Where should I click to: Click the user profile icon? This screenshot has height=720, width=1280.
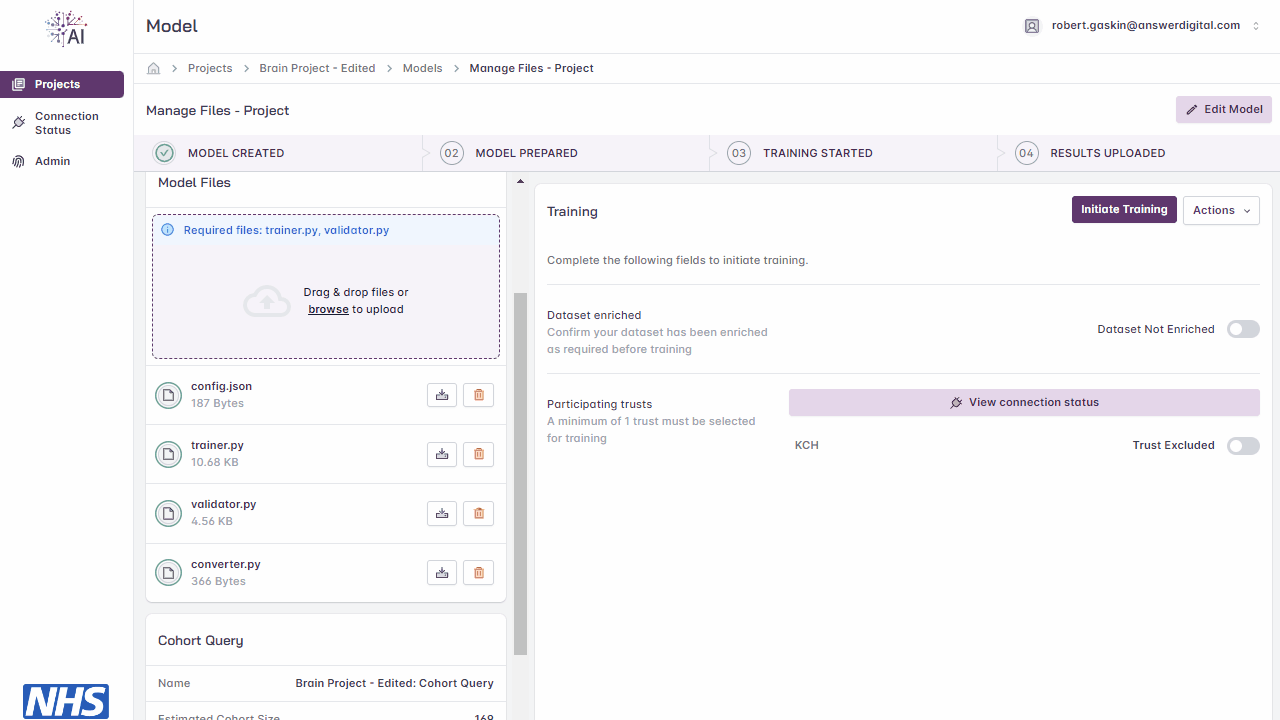1032,26
